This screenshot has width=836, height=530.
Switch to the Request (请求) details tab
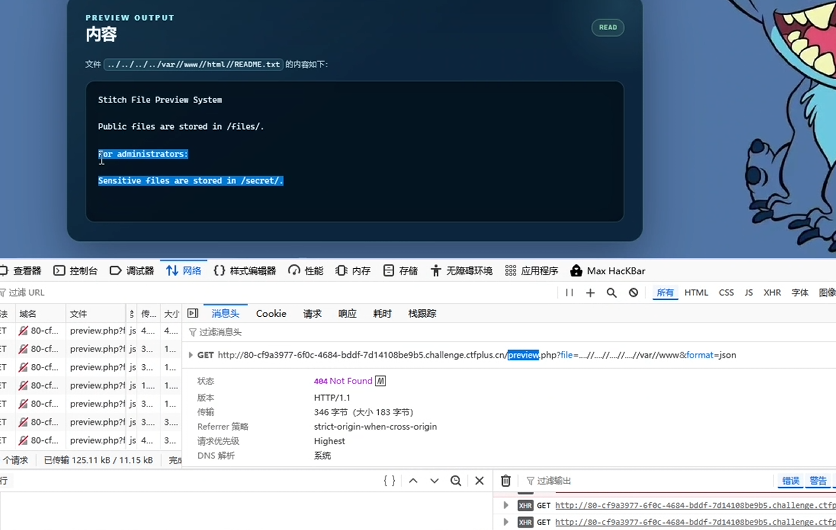point(312,314)
